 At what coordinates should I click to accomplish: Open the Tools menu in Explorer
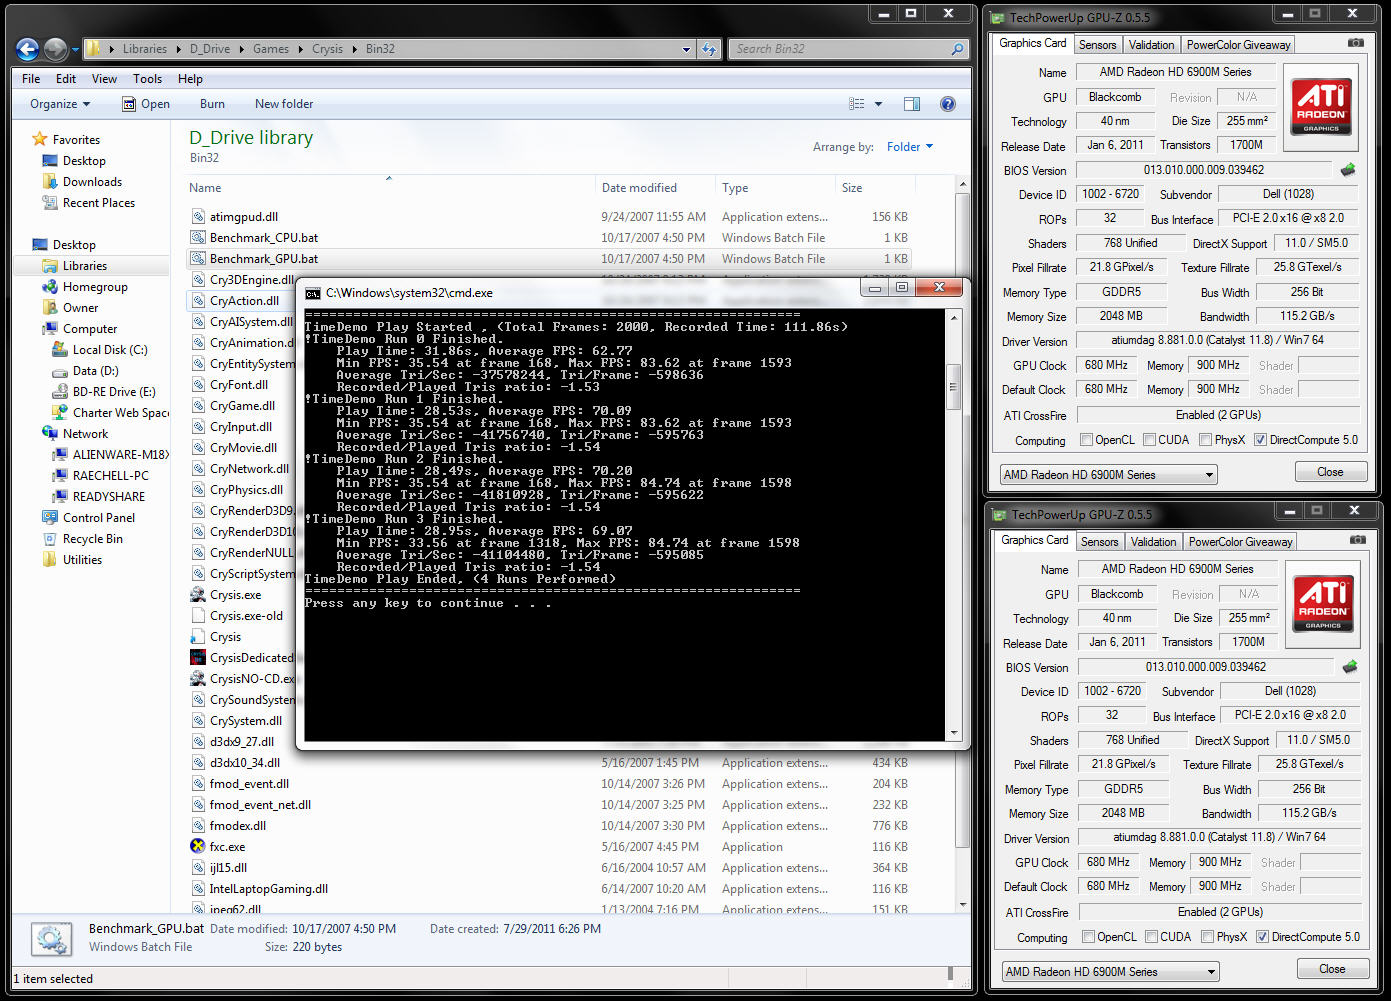tap(147, 79)
